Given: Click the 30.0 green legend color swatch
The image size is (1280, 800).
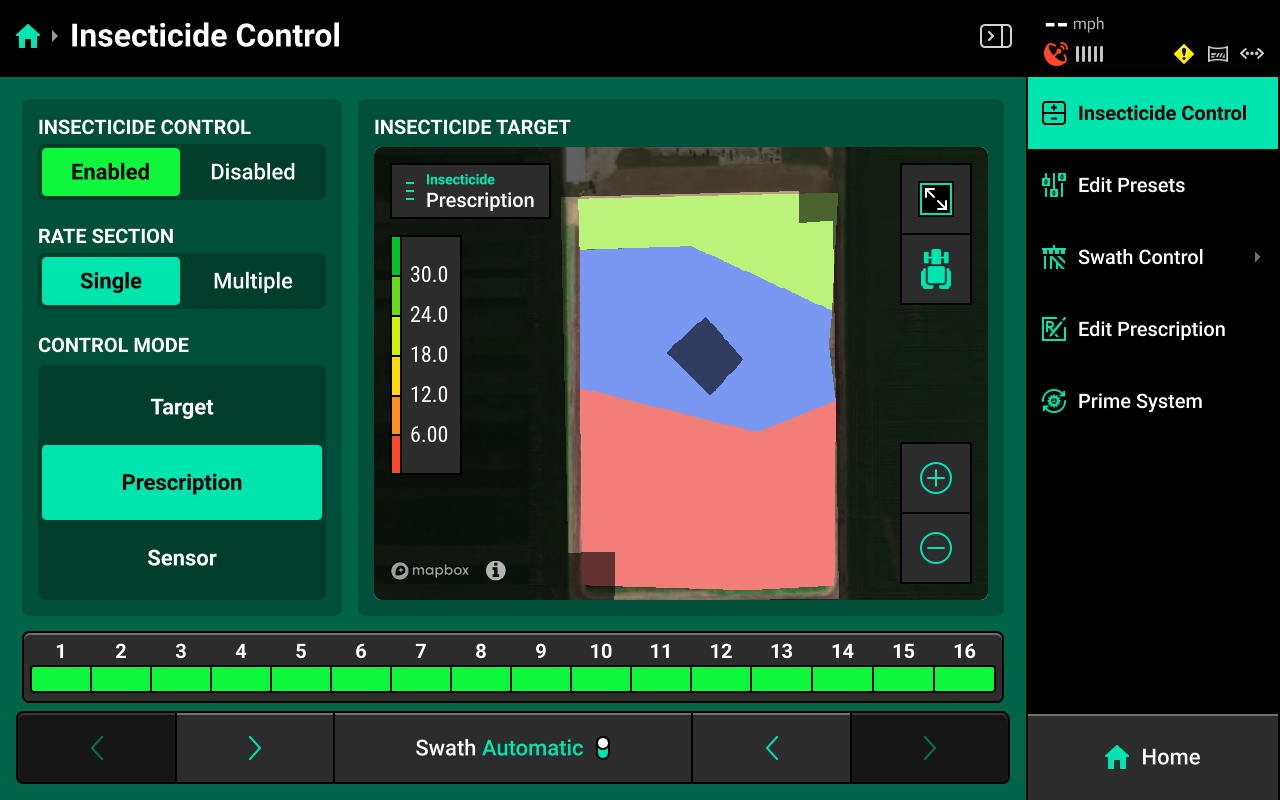Looking at the screenshot, I should coord(396,257).
